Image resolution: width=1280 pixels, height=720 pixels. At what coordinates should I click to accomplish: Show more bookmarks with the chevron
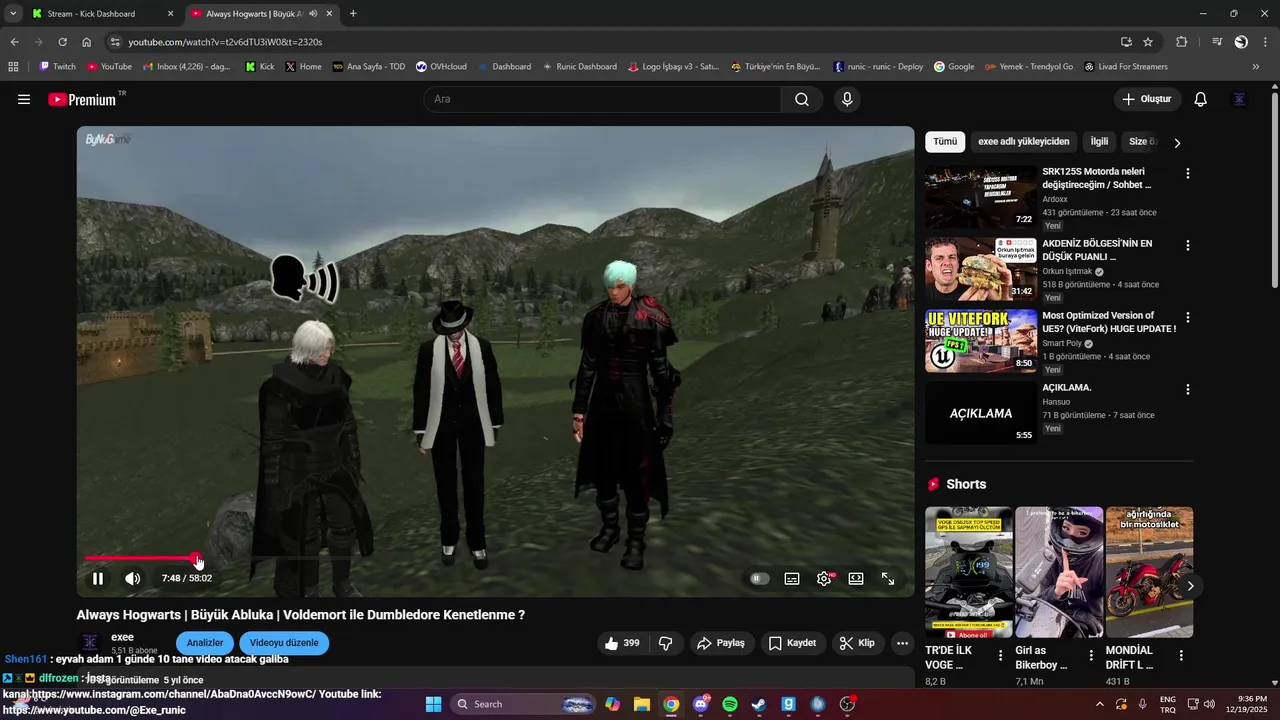pyautogui.click(x=1256, y=67)
